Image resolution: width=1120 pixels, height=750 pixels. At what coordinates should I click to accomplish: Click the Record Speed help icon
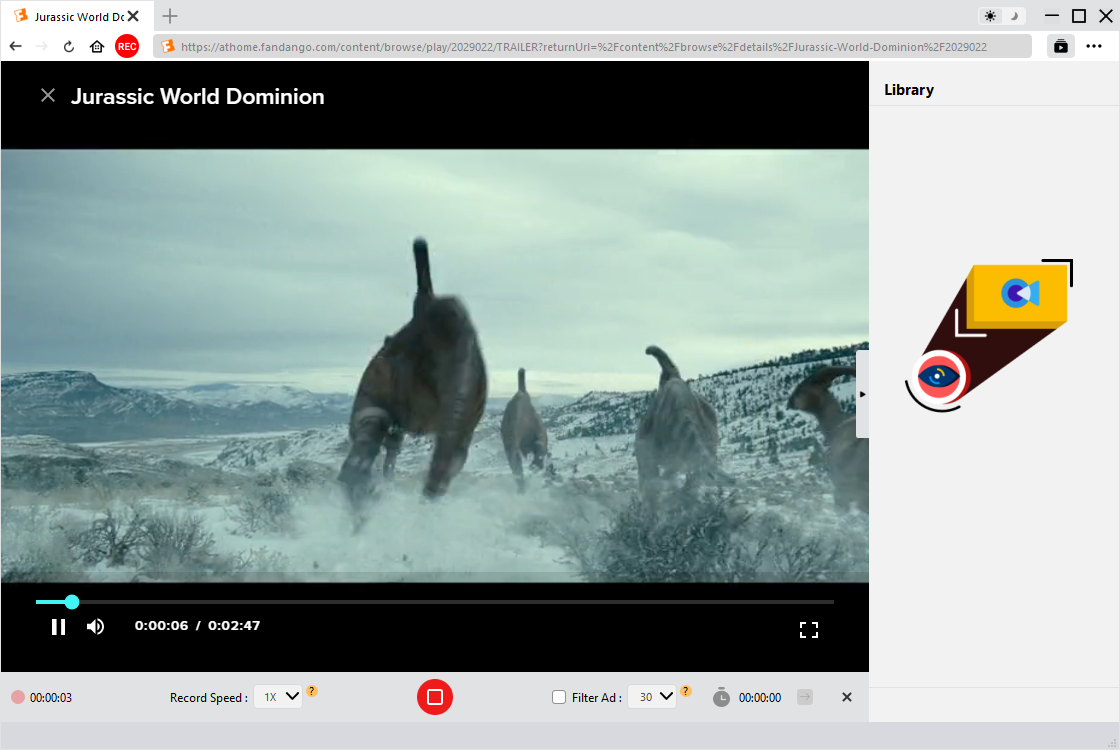tap(312, 691)
